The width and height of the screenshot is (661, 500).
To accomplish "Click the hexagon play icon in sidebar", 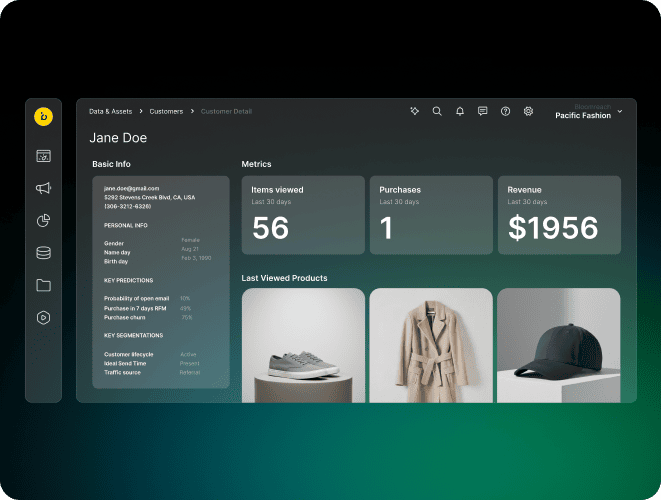I will click(43, 318).
